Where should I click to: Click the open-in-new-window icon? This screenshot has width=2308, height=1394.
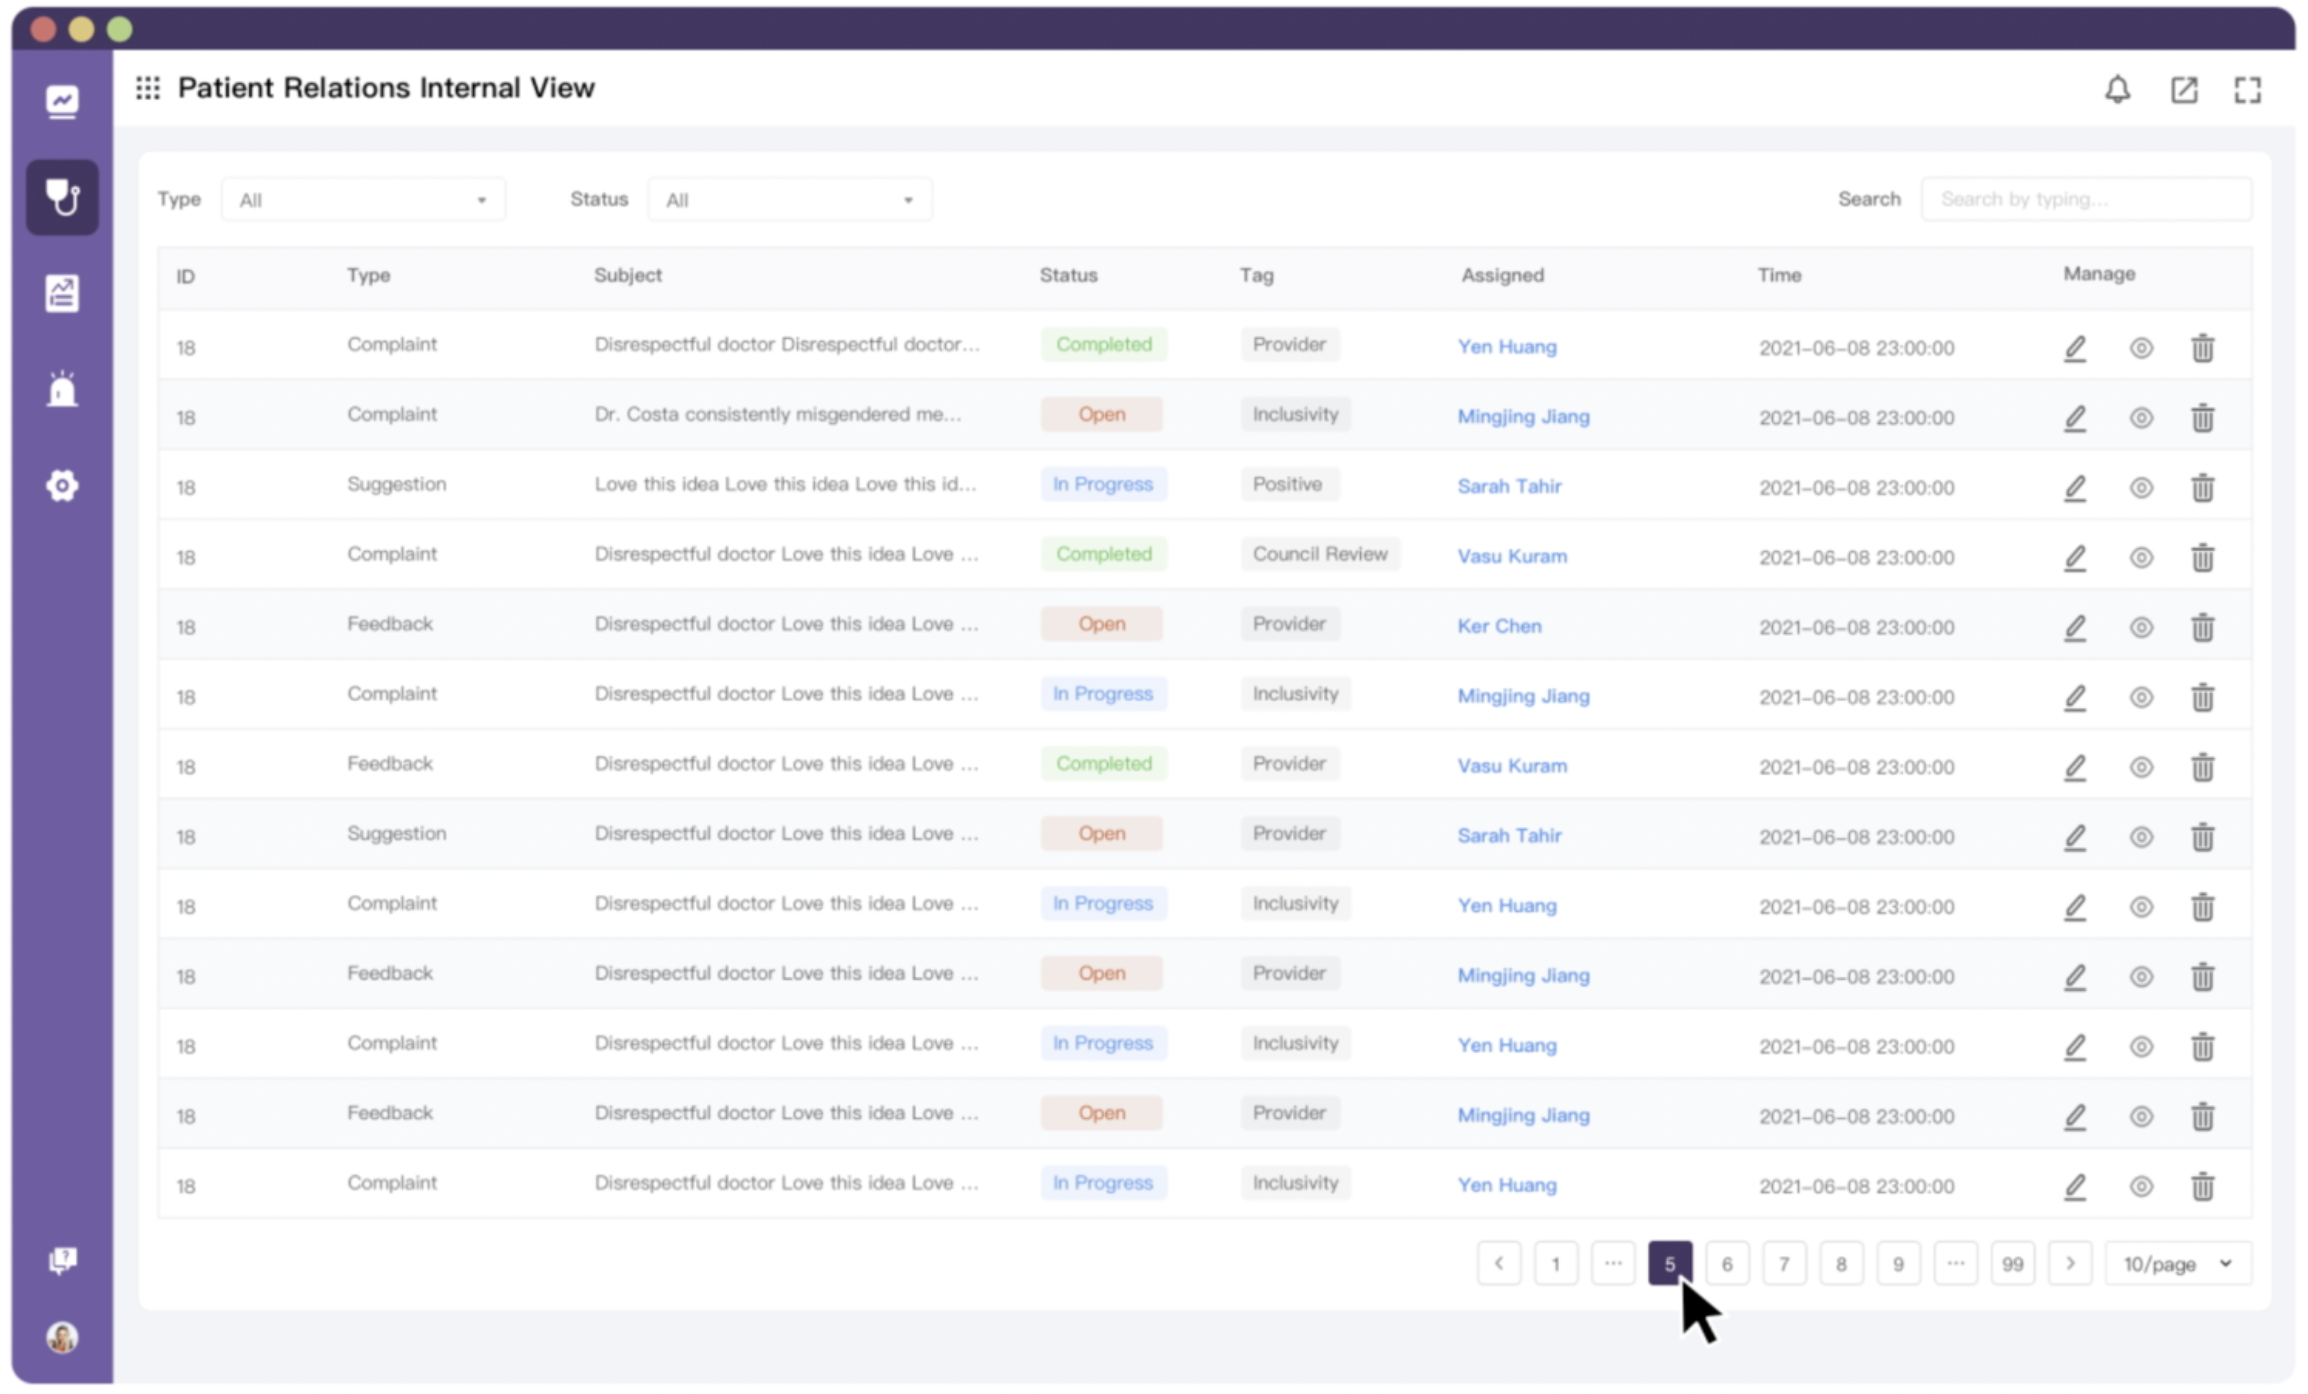click(2184, 90)
